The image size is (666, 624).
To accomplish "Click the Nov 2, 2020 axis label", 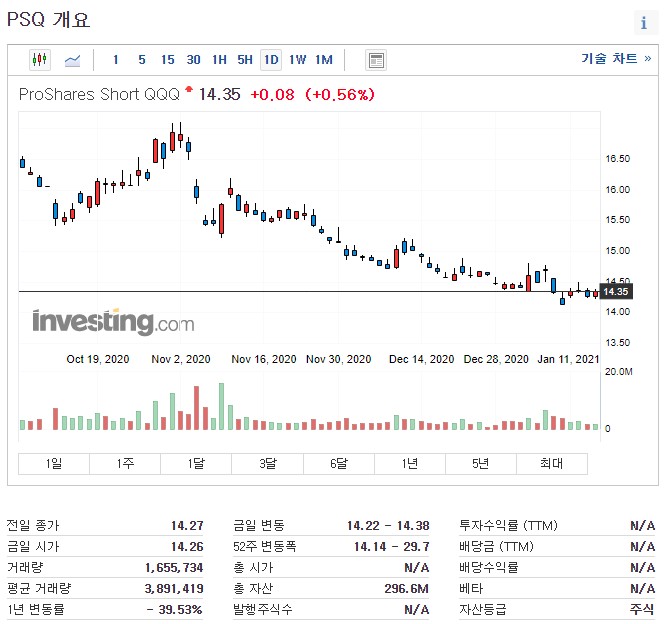I will point(181,359).
